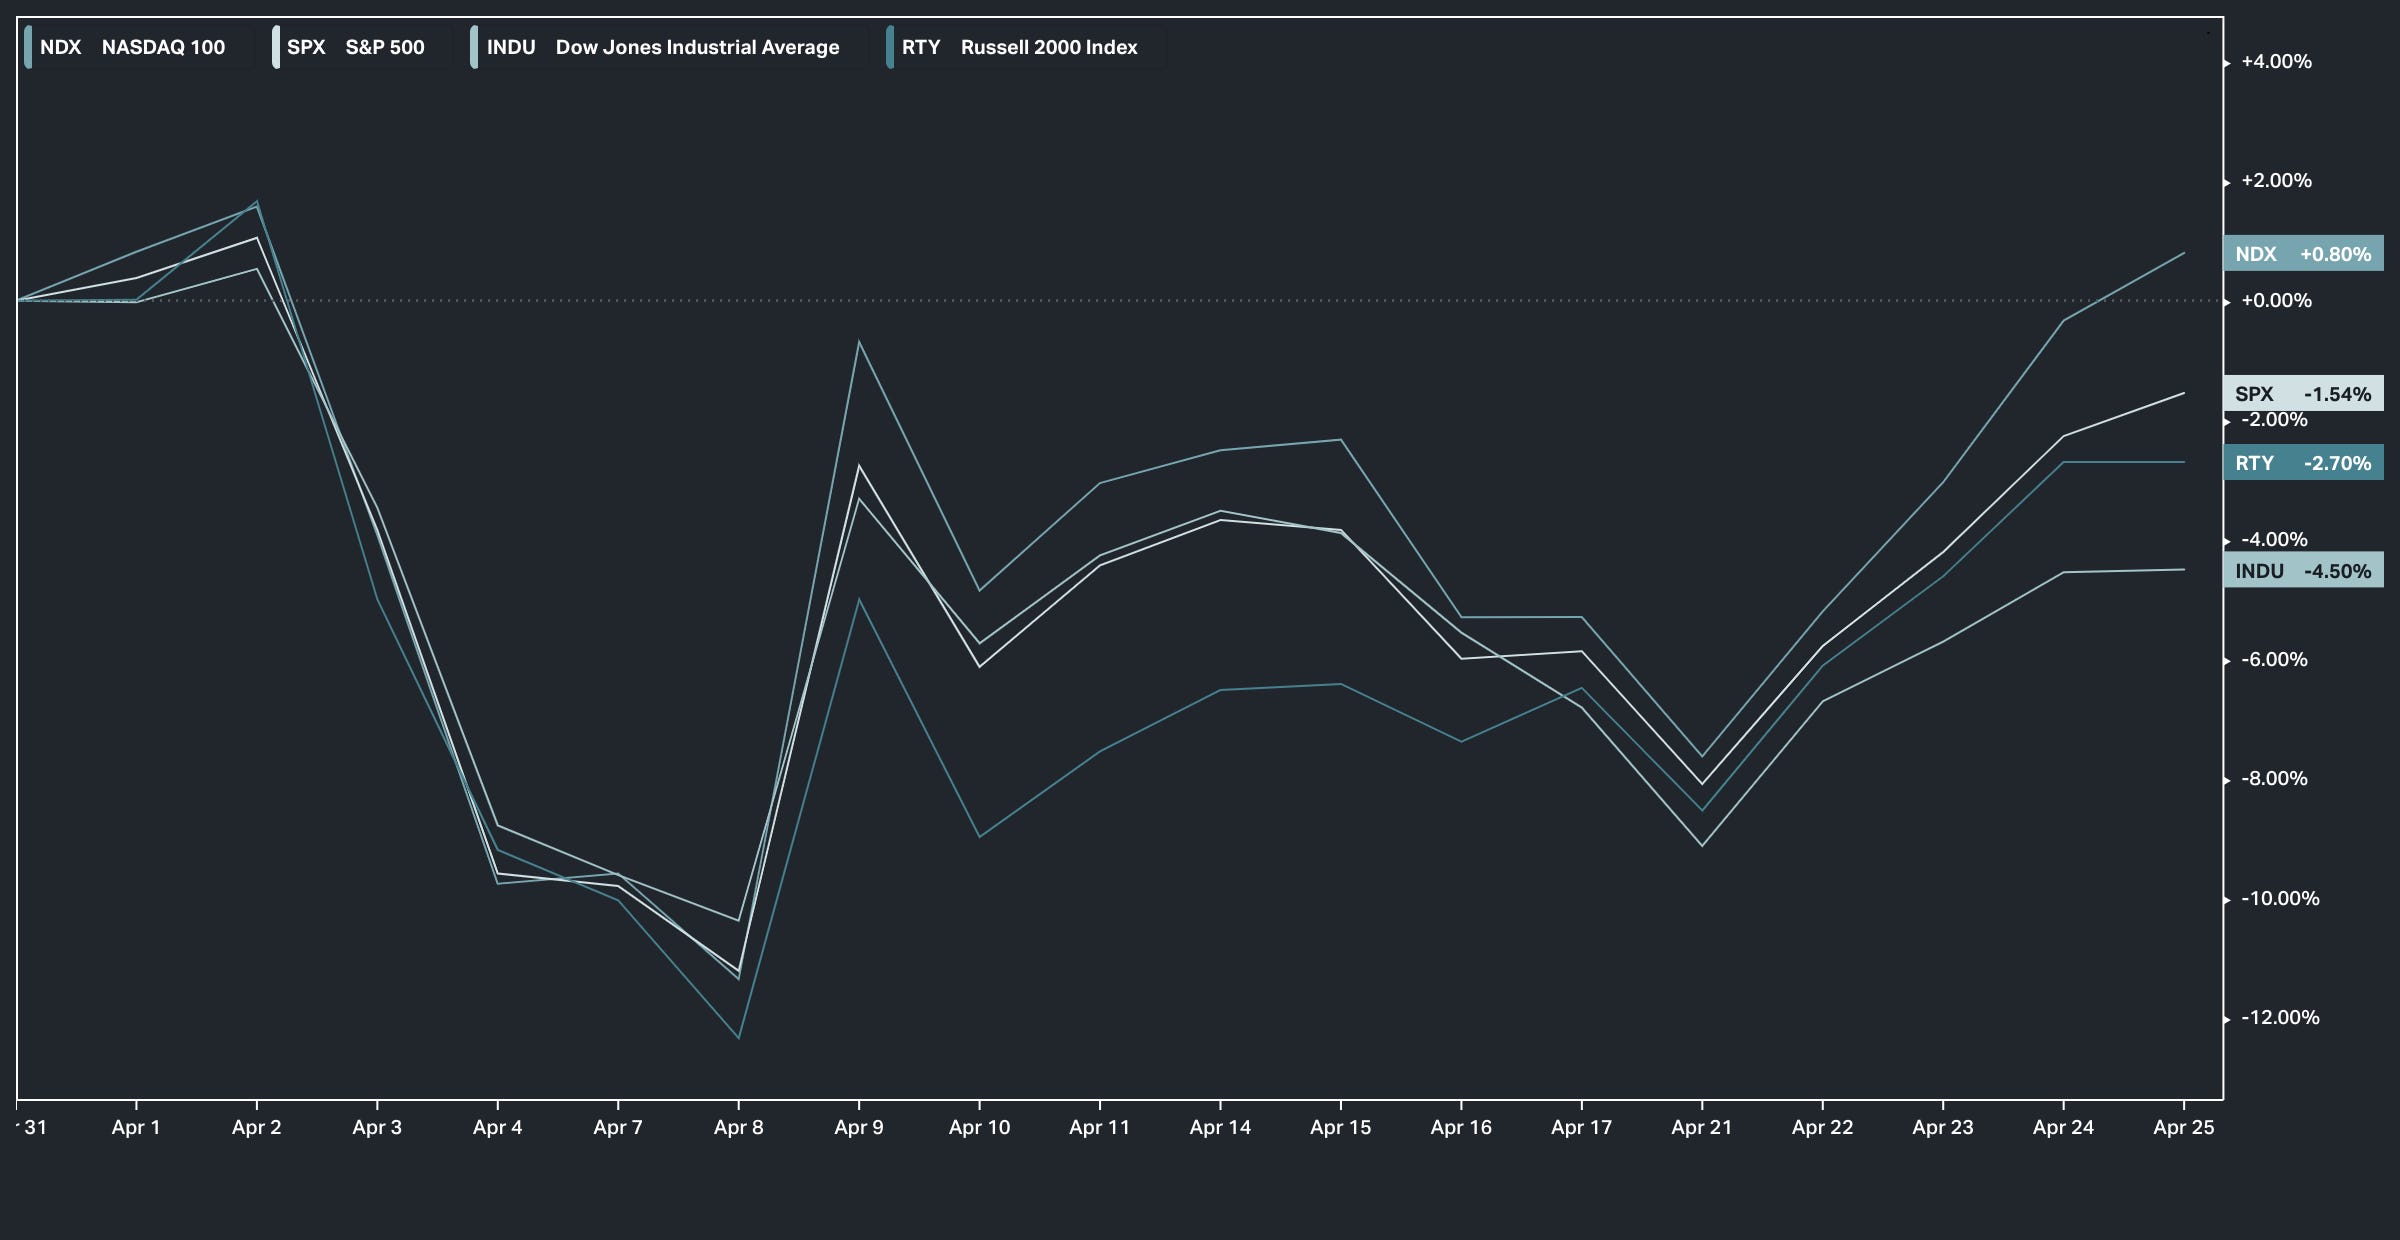Screen dimensions: 2400x1240
Task: Click the Apr 8 date label
Action: point(739,1127)
